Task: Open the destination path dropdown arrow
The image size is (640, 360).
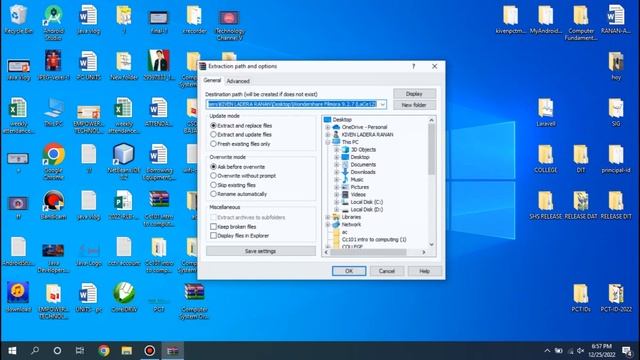Action: [382, 104]
